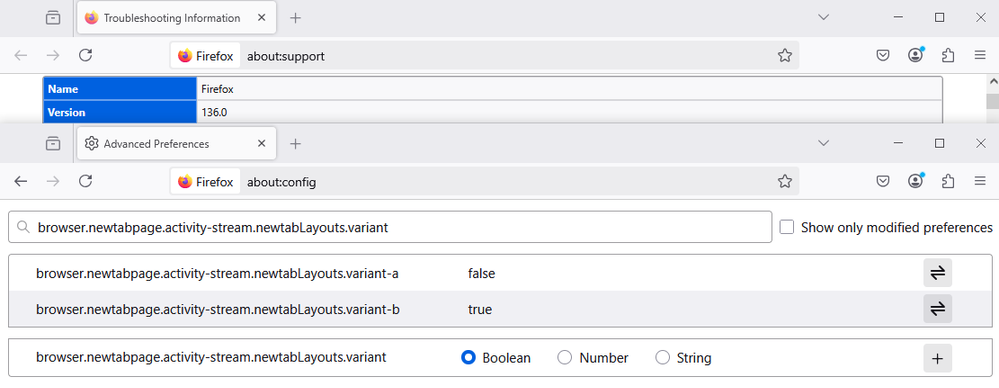The width and height of the screenshot is (999, 388).
Task: Select the Version header cell
Action: (x=120, y=112)
